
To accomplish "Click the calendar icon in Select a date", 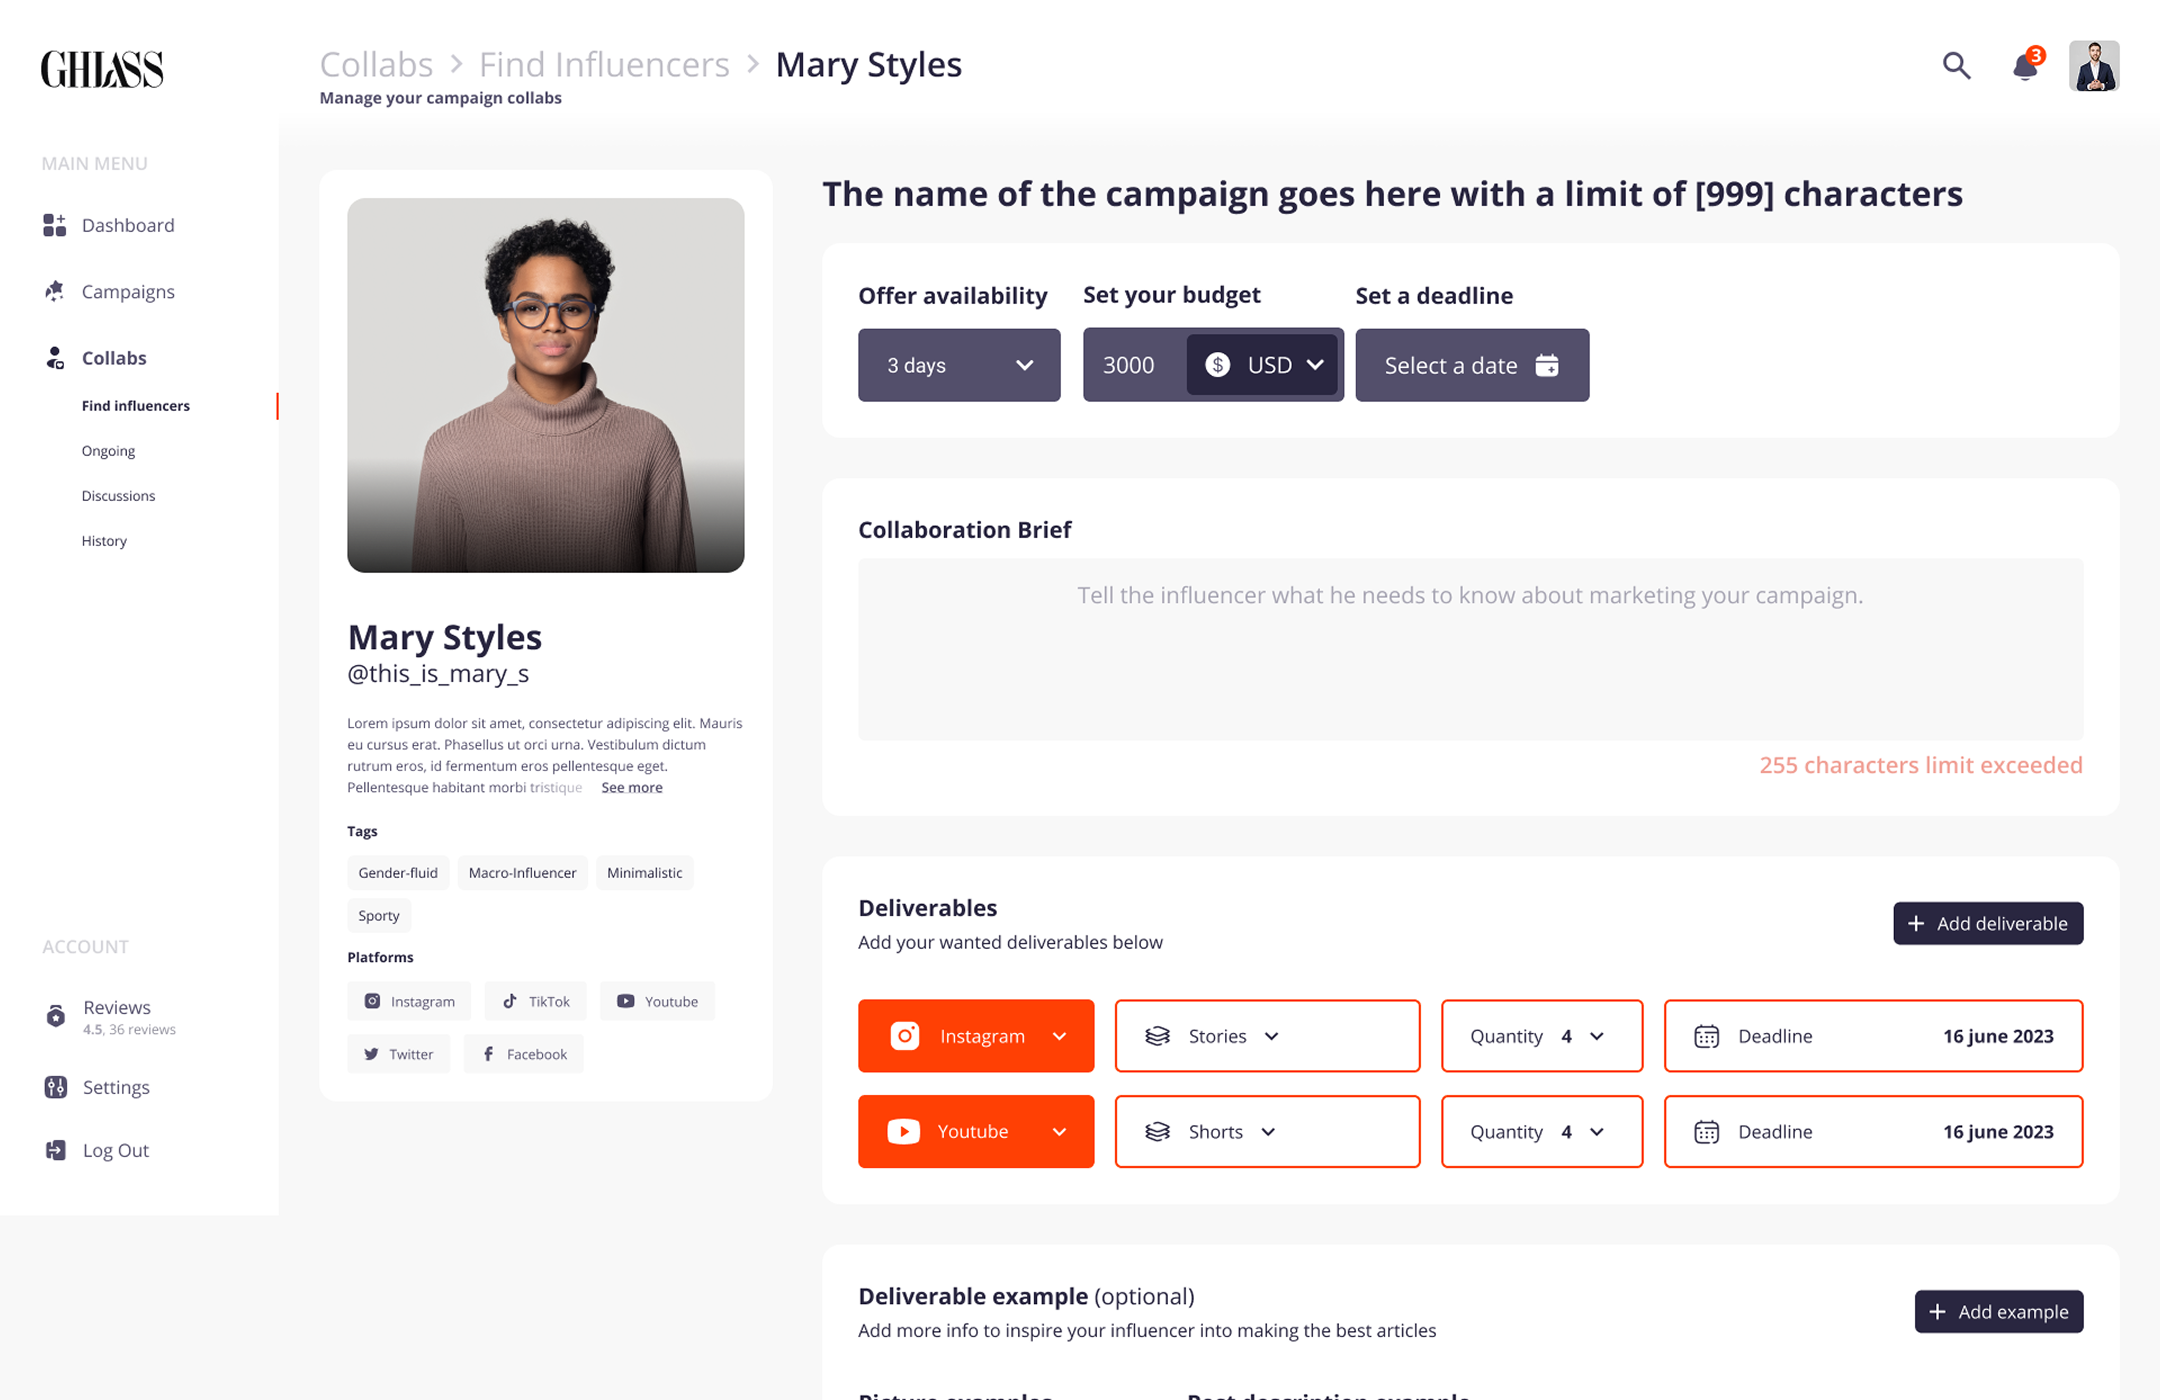I will point(1547,365).
